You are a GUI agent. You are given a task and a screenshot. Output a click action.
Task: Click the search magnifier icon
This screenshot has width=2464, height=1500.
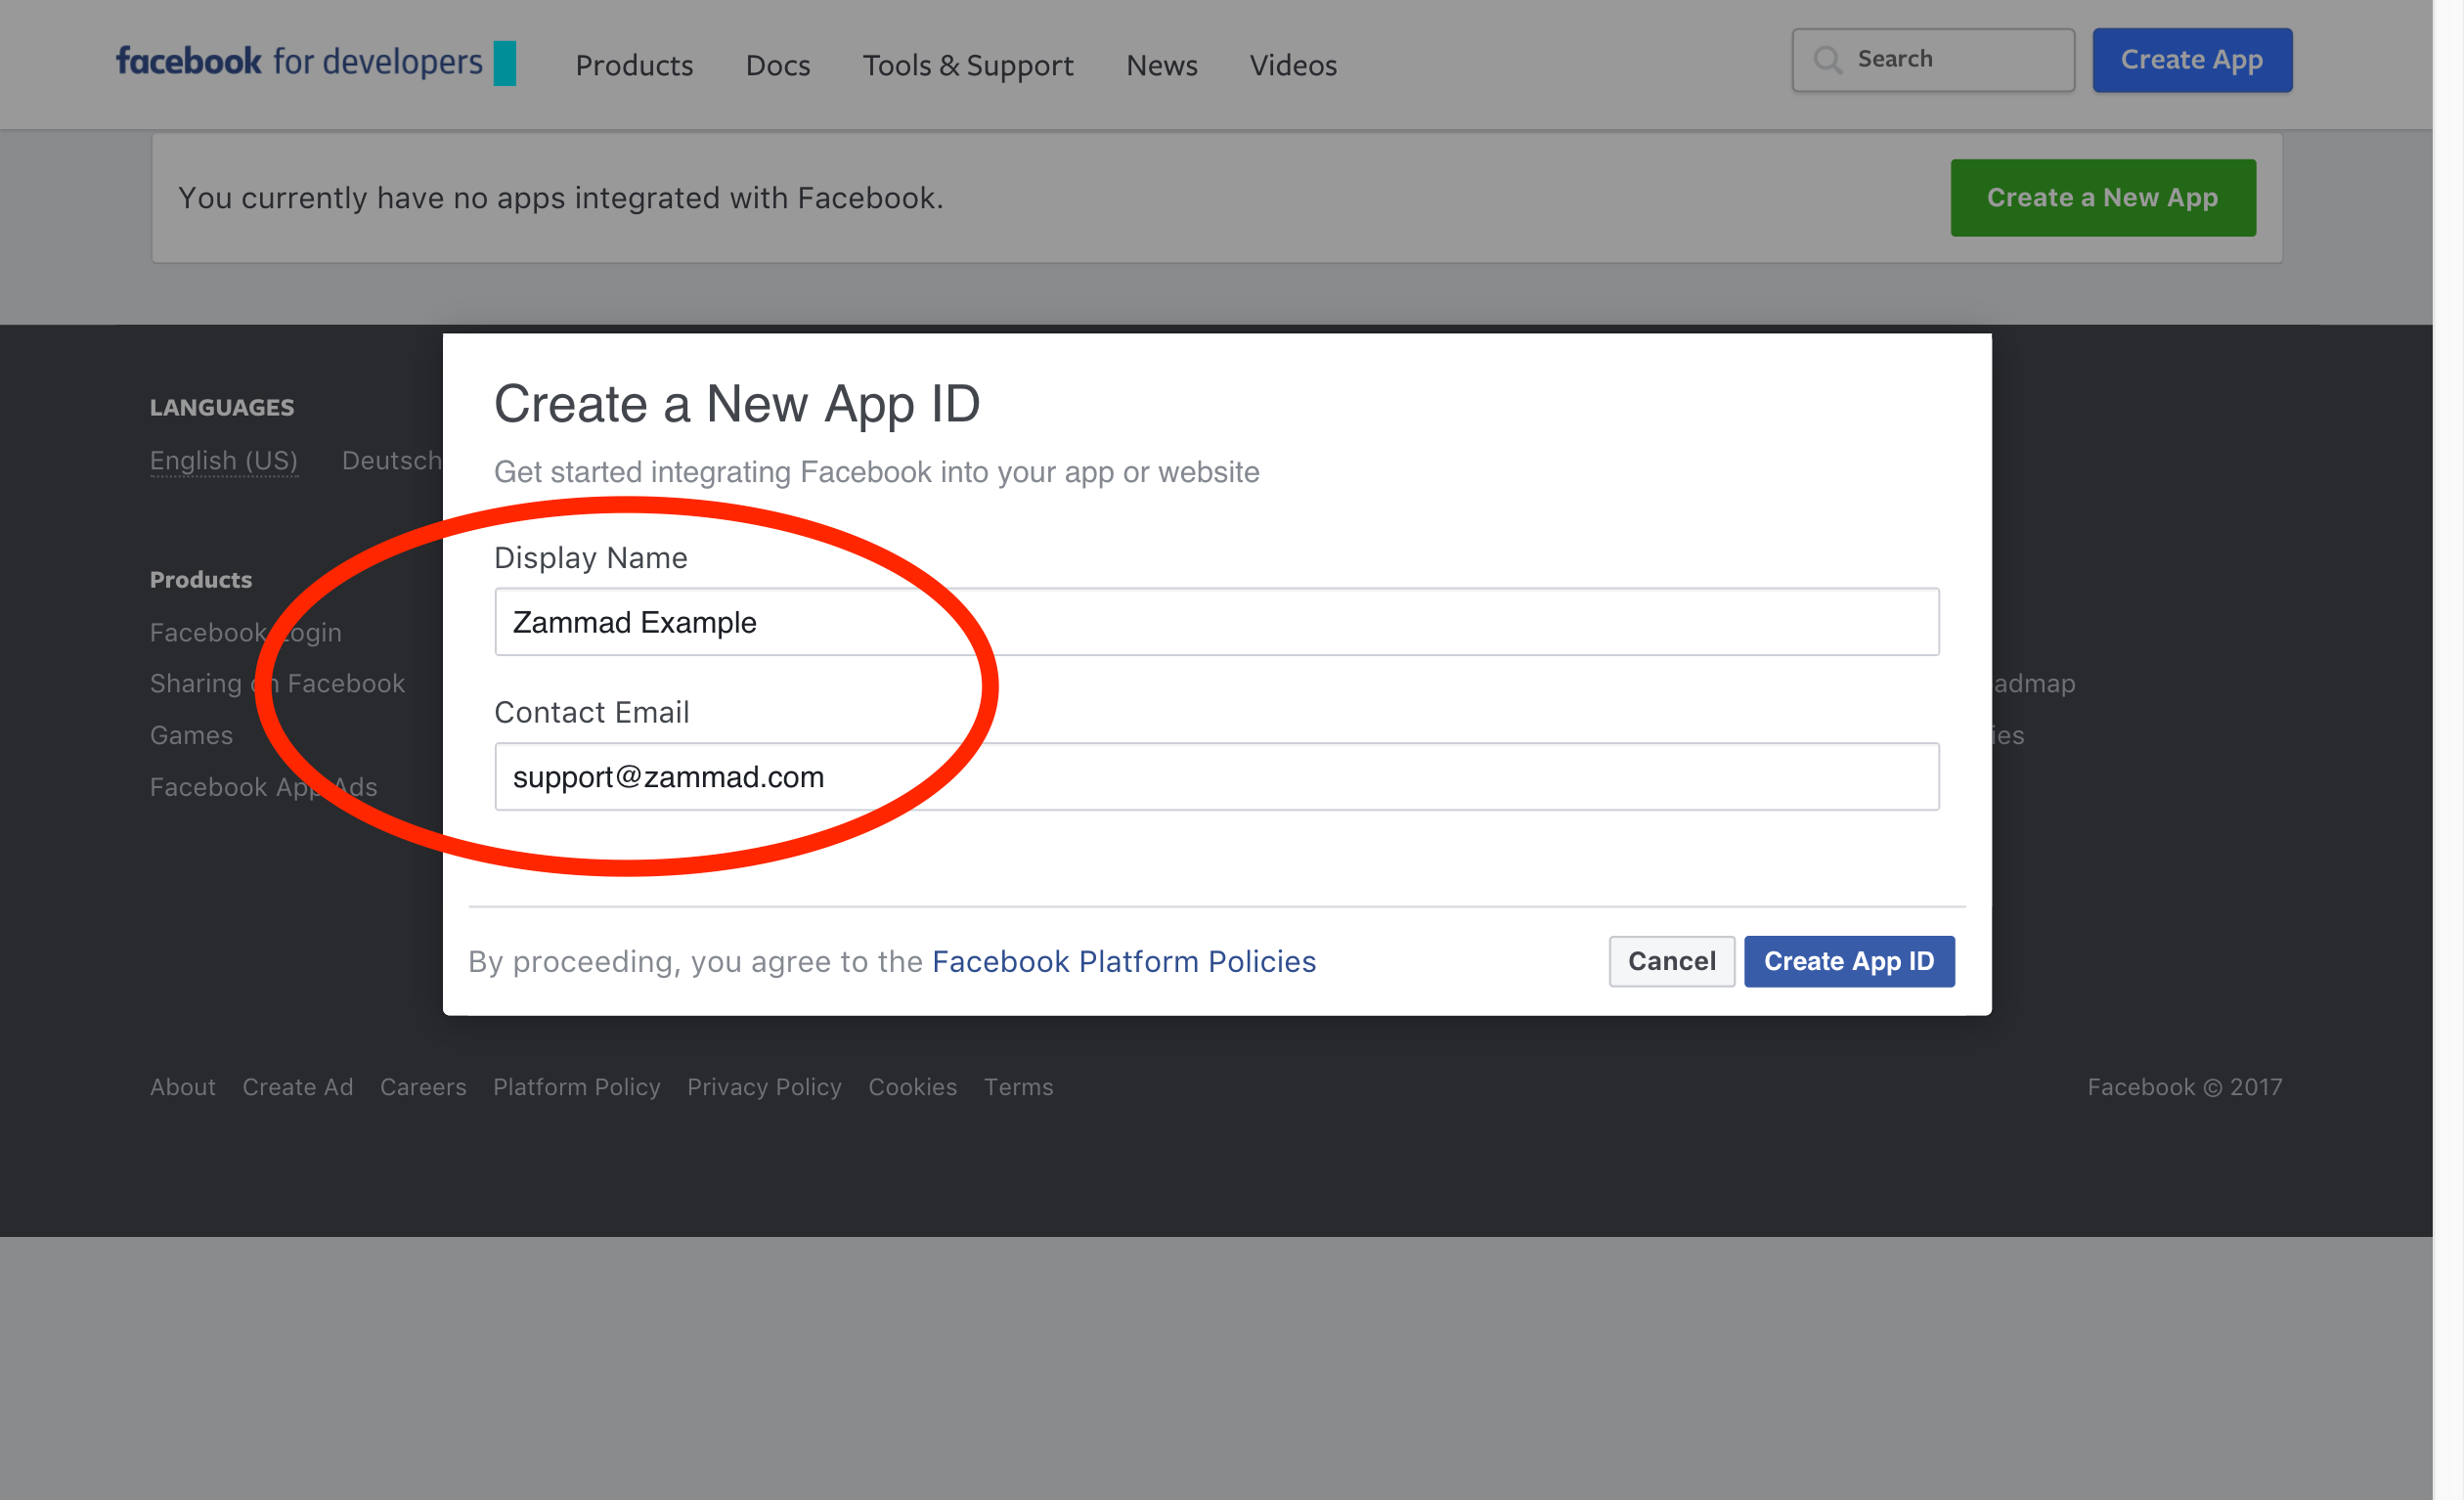click(x=1827, y=60)
